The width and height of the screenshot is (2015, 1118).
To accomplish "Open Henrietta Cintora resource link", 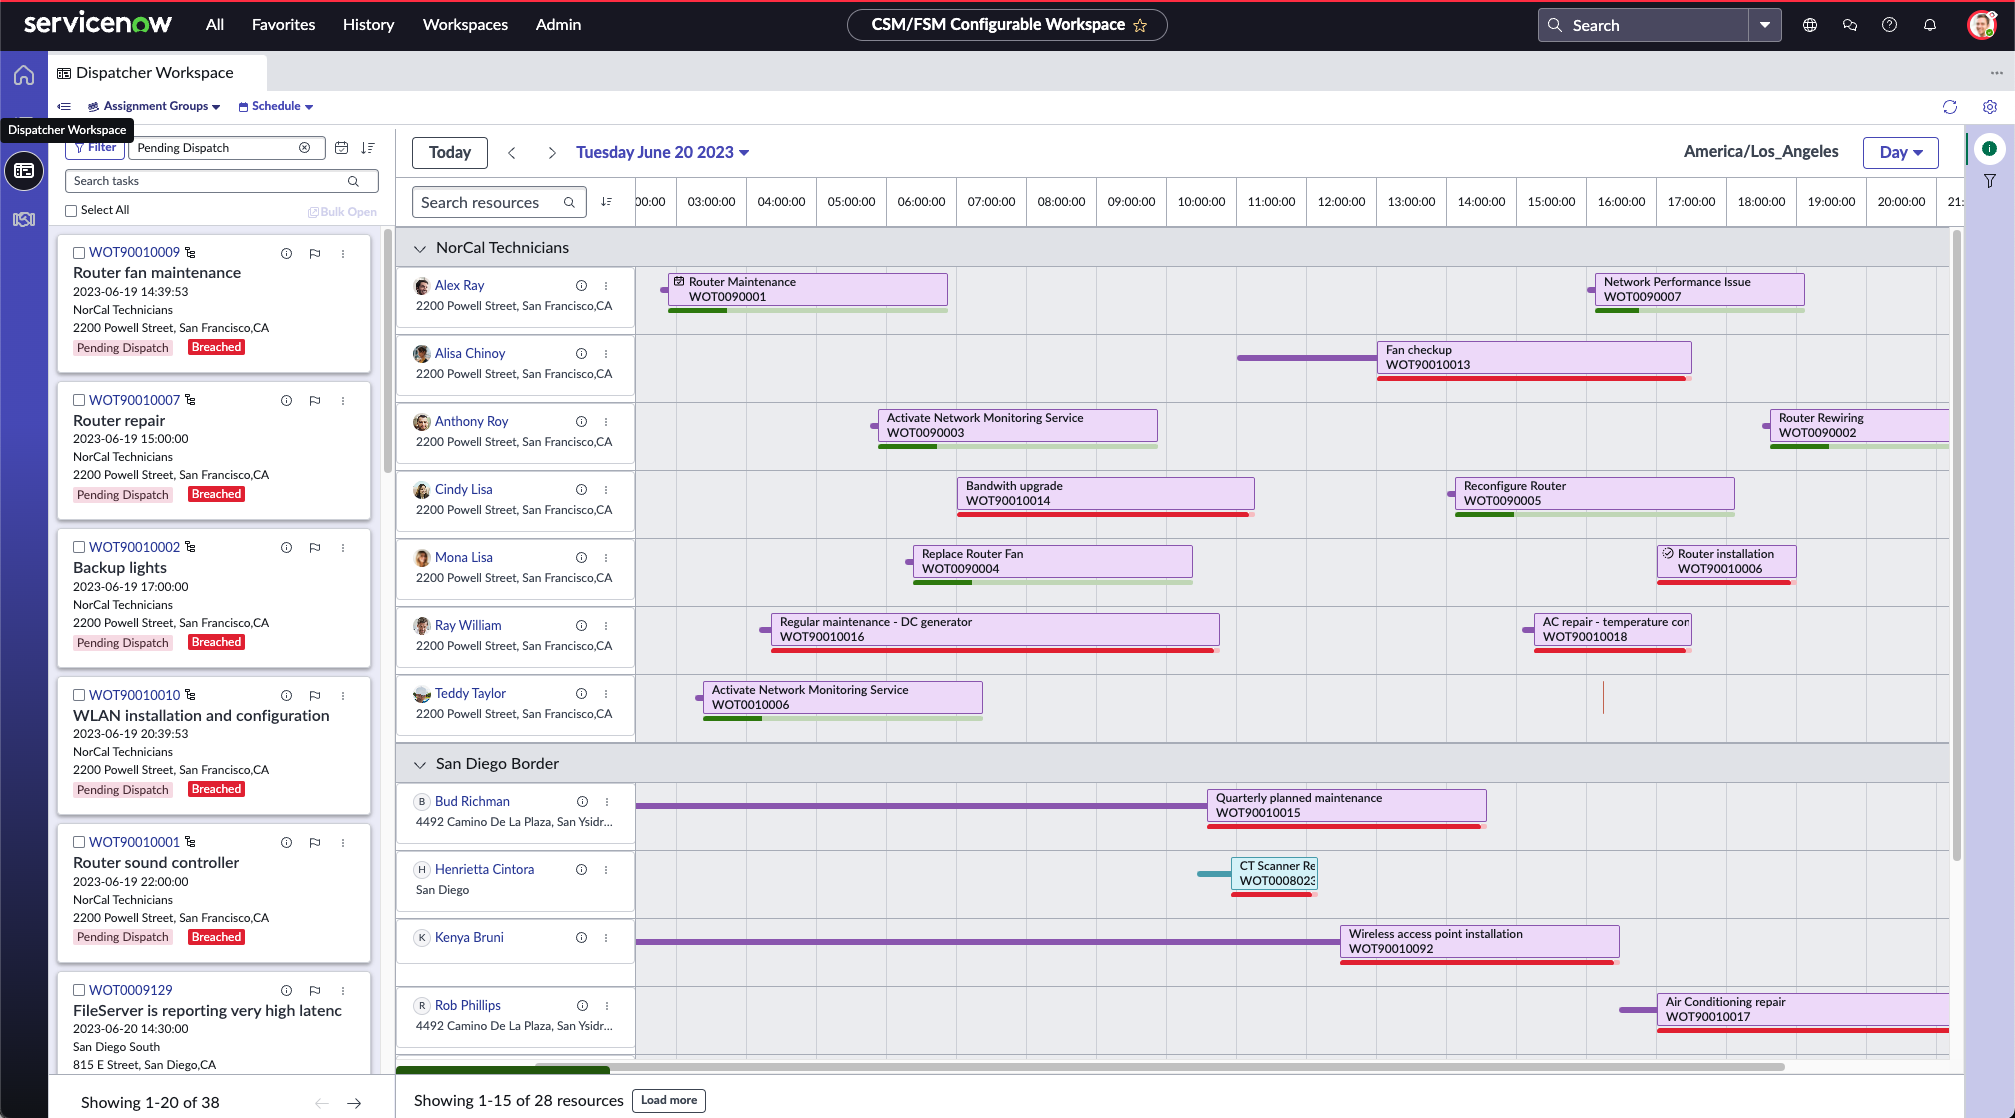I will tap(484, 870).
